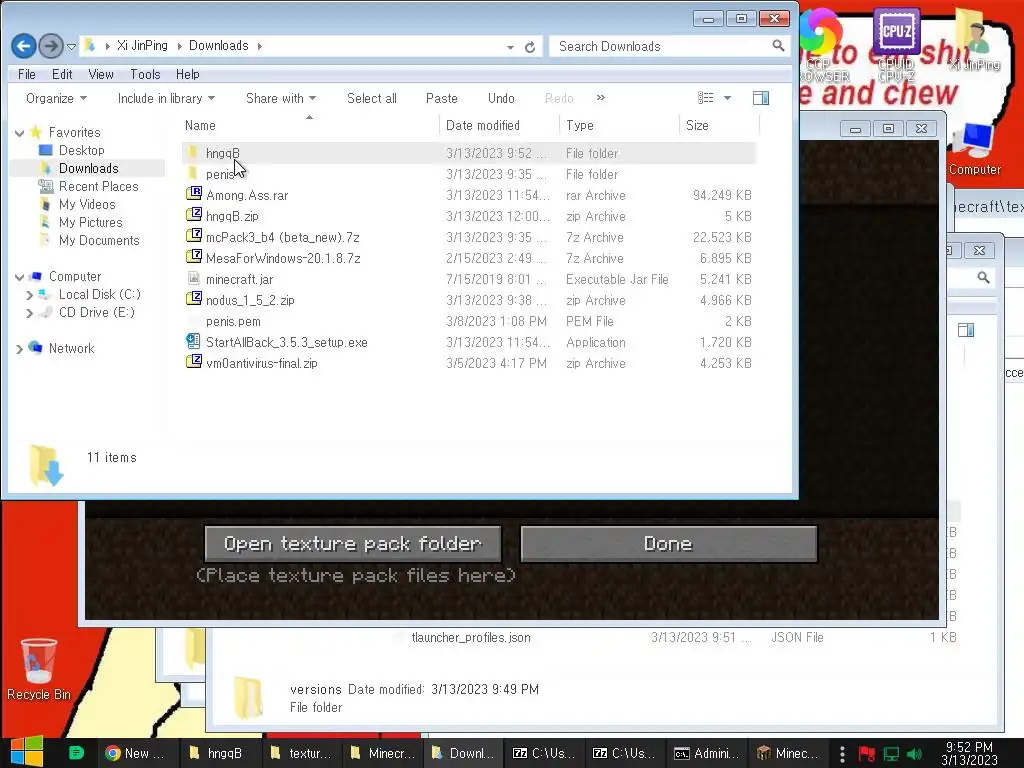
Task: Select My Documents in the sidebar
Action: pos(99,240)
